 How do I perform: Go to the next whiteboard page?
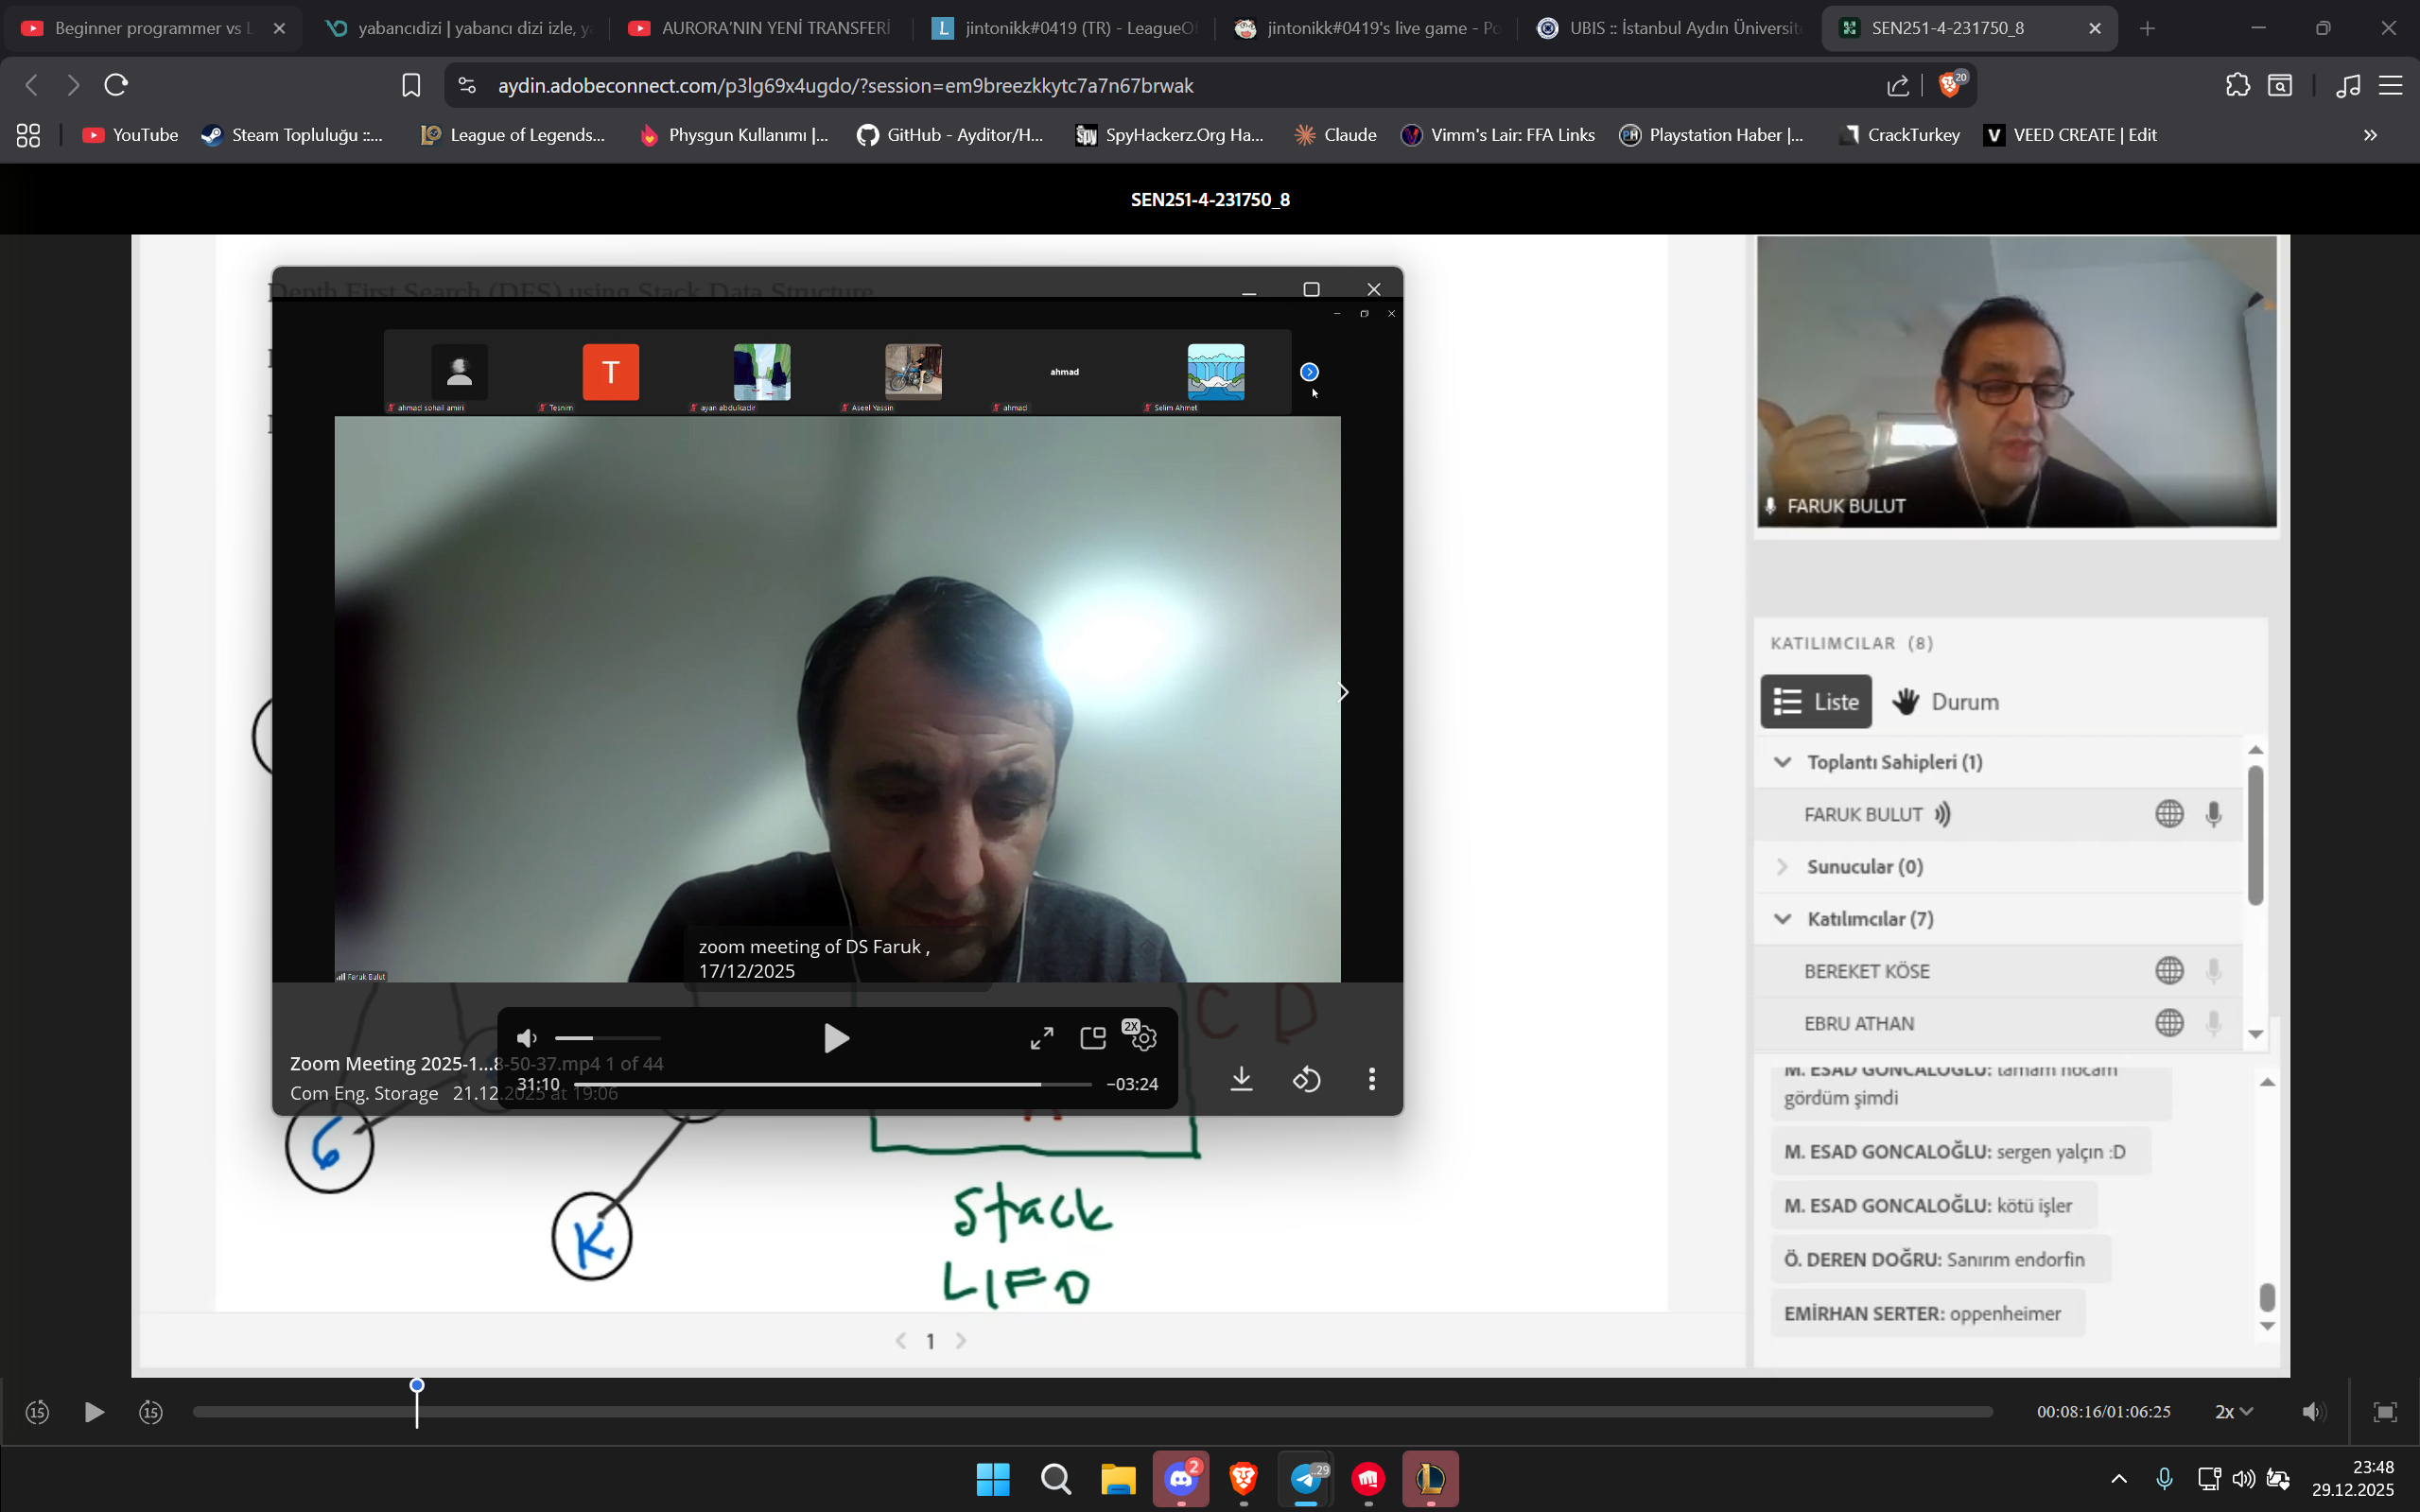tap(961, 1341)
